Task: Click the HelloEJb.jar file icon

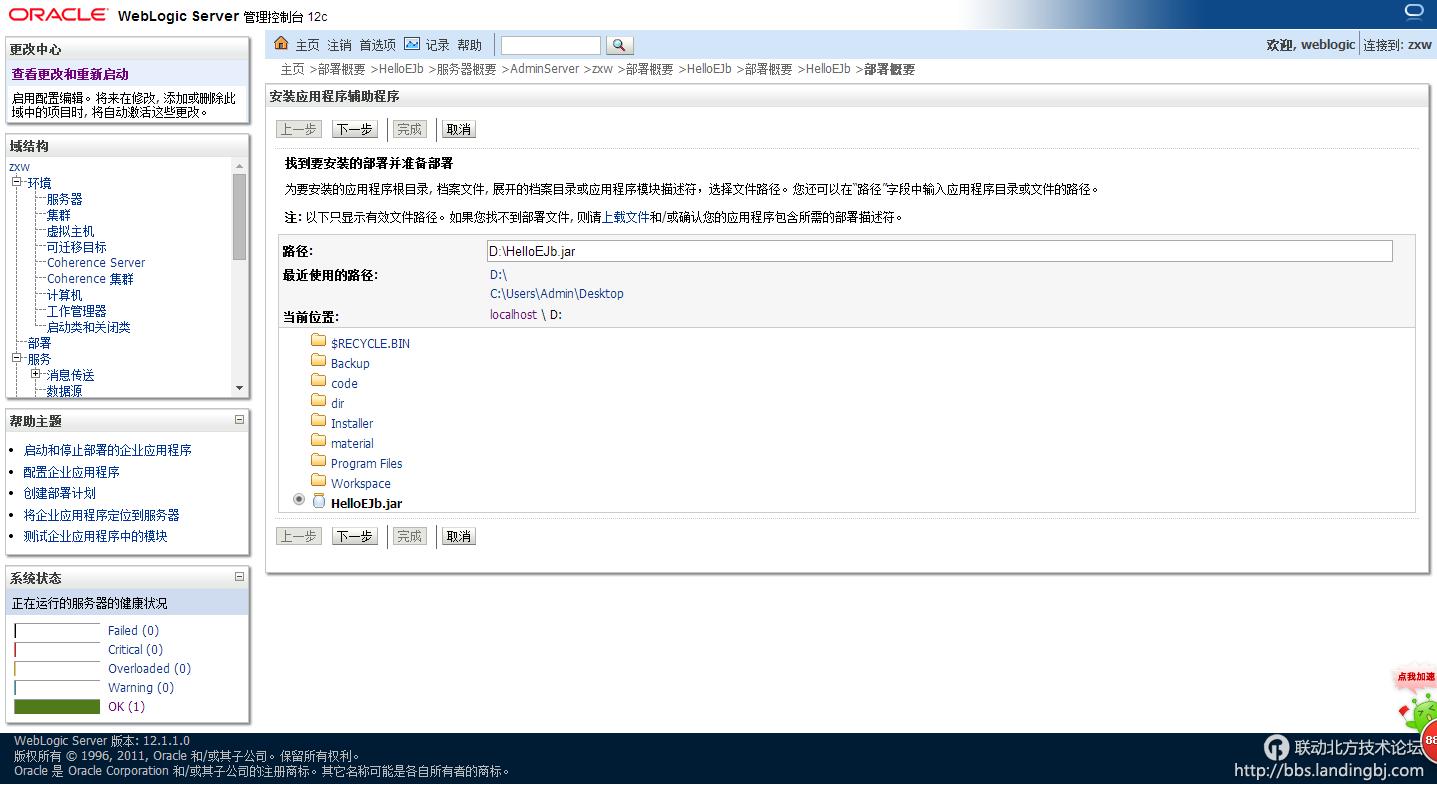Action: coord(318,502)
